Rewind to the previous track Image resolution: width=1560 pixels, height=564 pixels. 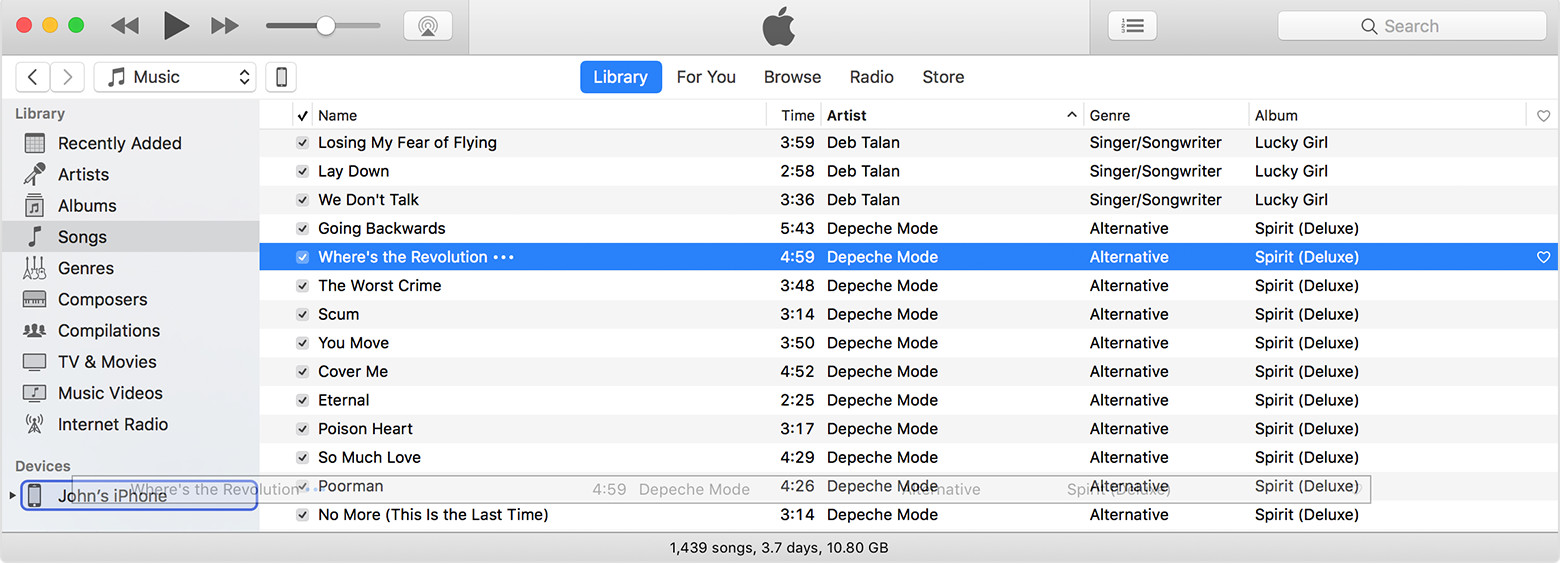tap(125, 26)
